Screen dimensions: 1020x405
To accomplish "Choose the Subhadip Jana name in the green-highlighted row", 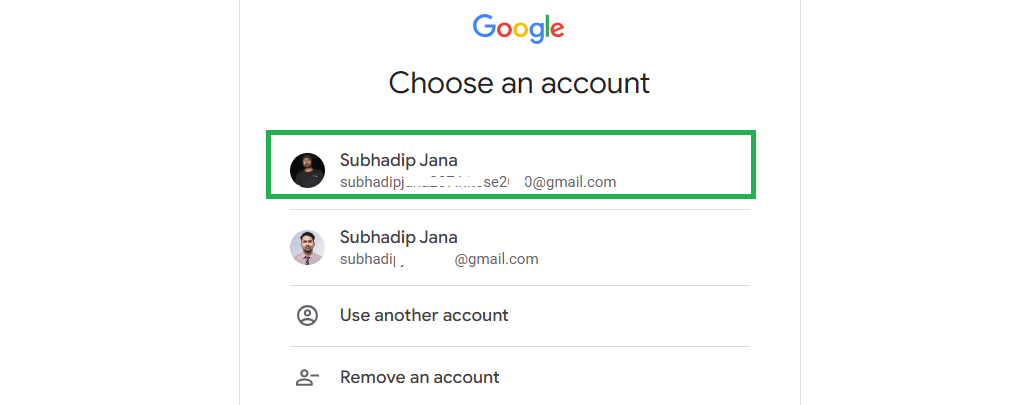I will point(398,160).
